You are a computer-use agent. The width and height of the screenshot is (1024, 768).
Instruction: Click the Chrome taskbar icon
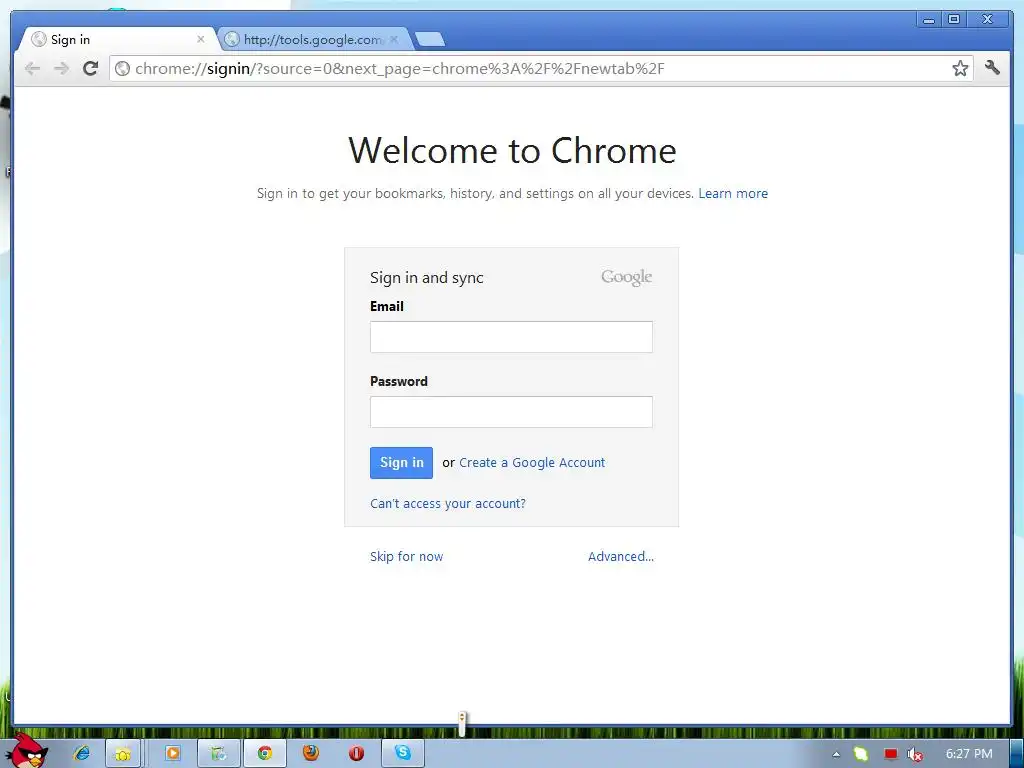(264, 754)
